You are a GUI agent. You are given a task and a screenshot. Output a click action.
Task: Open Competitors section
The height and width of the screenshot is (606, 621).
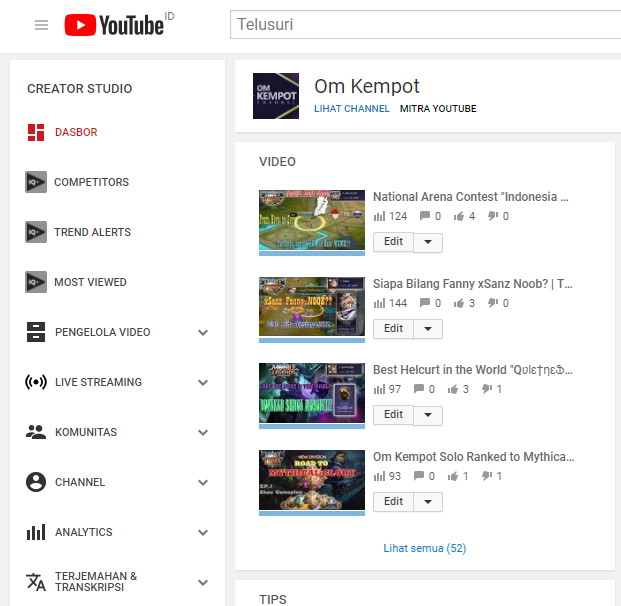[x=91, y=182]
